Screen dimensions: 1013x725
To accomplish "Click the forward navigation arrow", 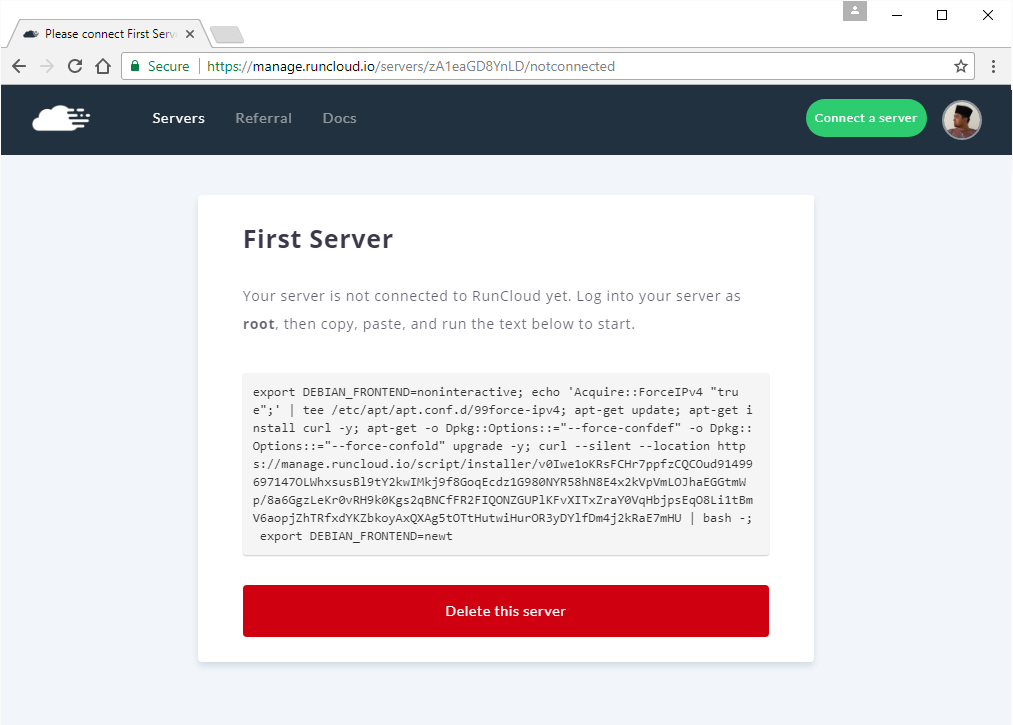I will click(x=46, y=66).
